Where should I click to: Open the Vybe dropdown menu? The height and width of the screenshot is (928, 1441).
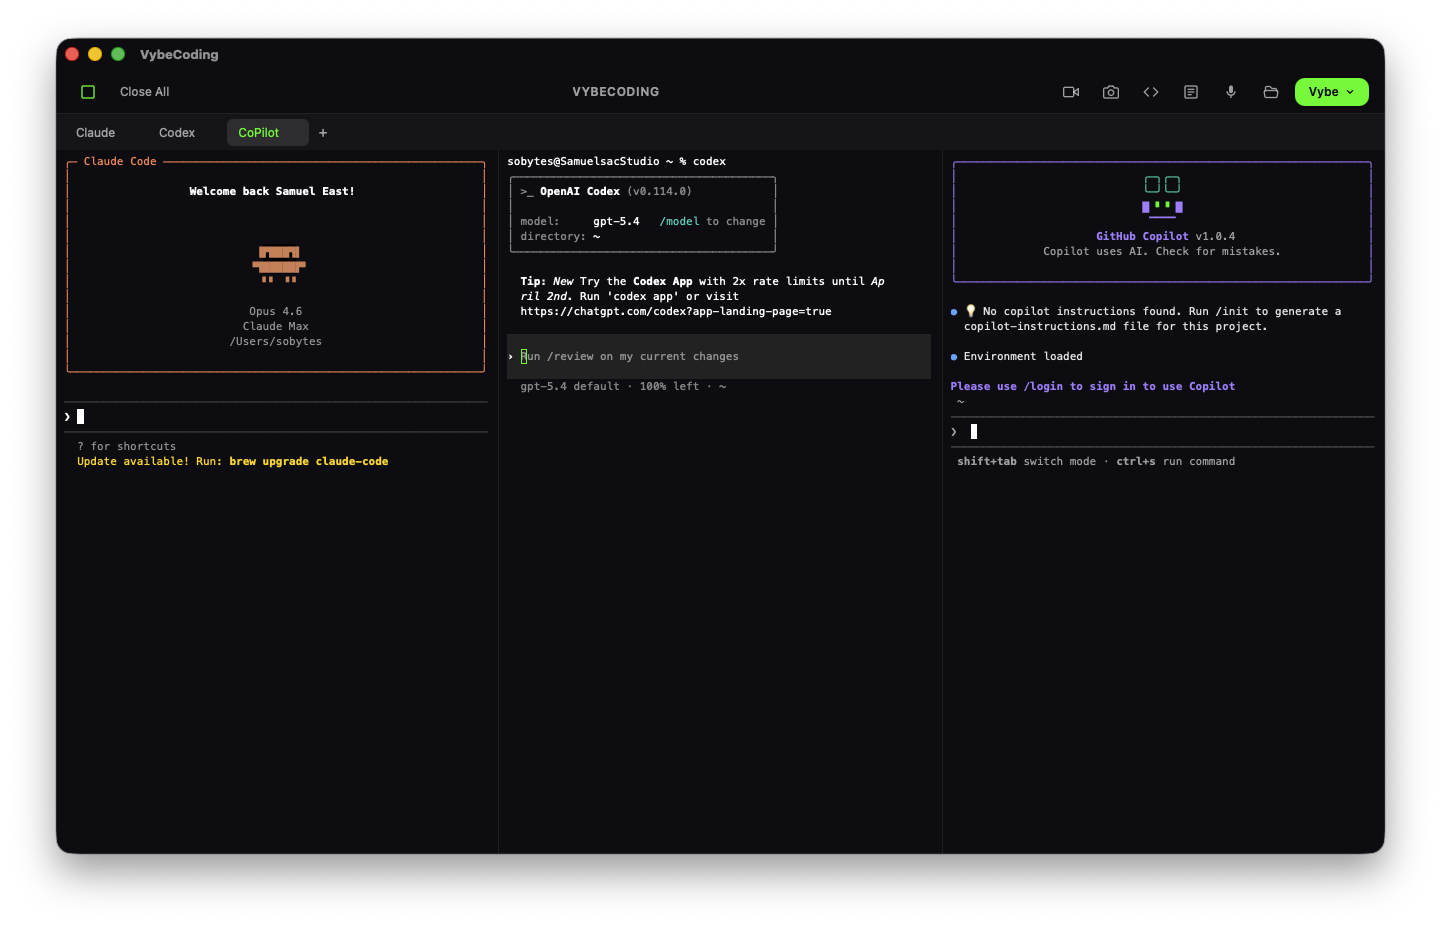point(1331,91)
